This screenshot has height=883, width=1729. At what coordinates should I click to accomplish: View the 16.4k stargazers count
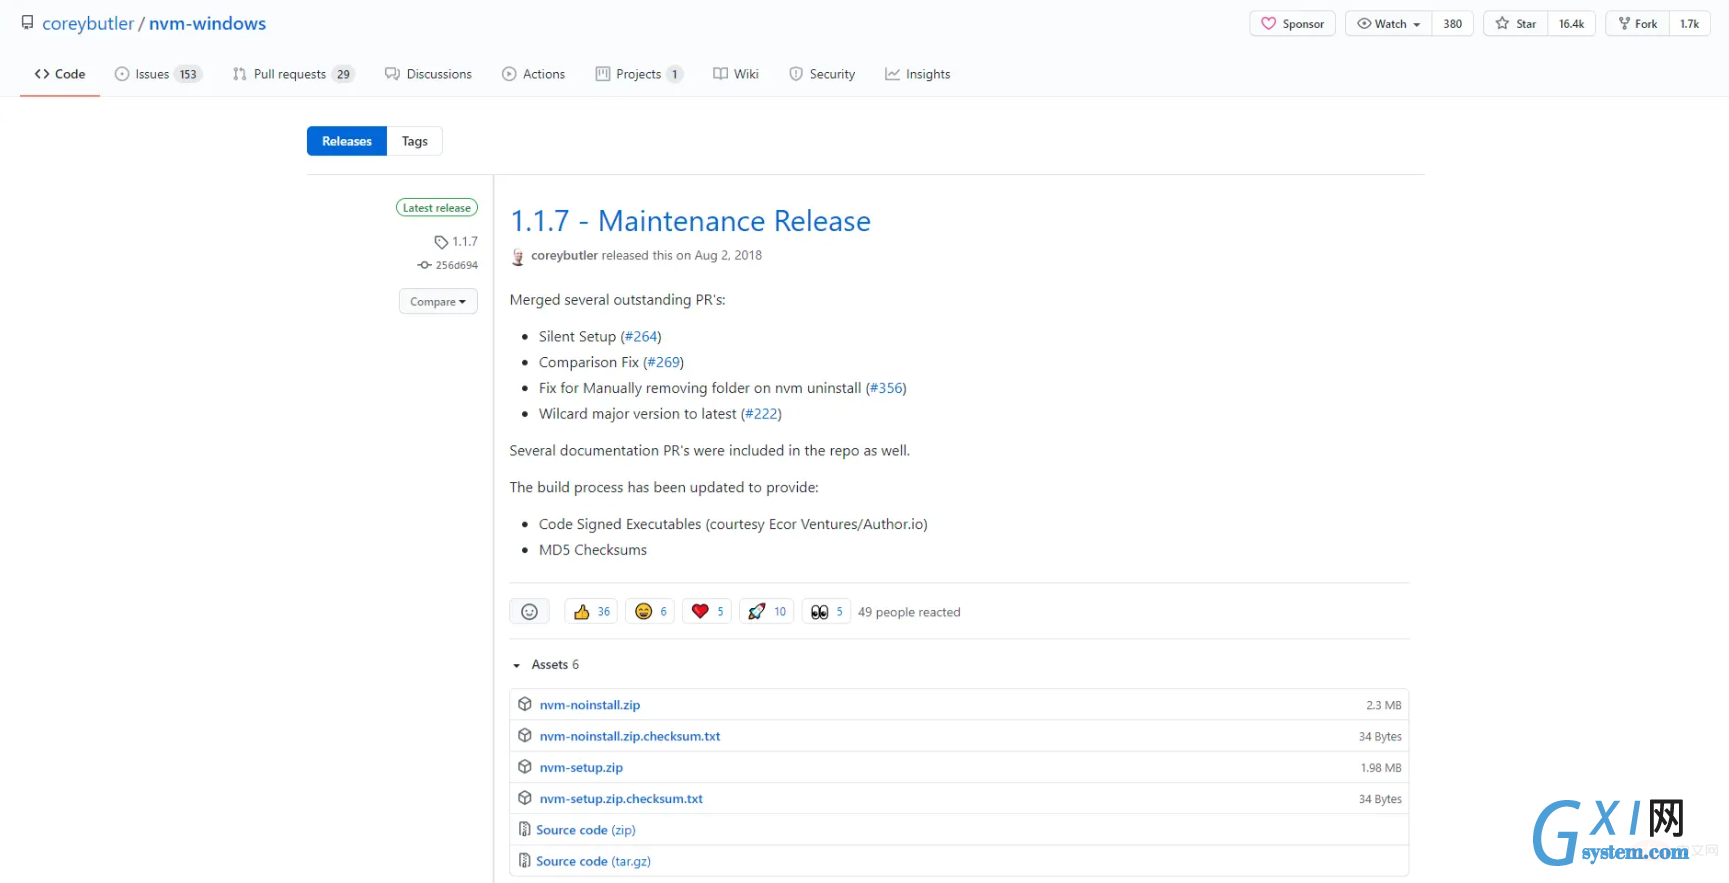click(x=1571, y=24)
